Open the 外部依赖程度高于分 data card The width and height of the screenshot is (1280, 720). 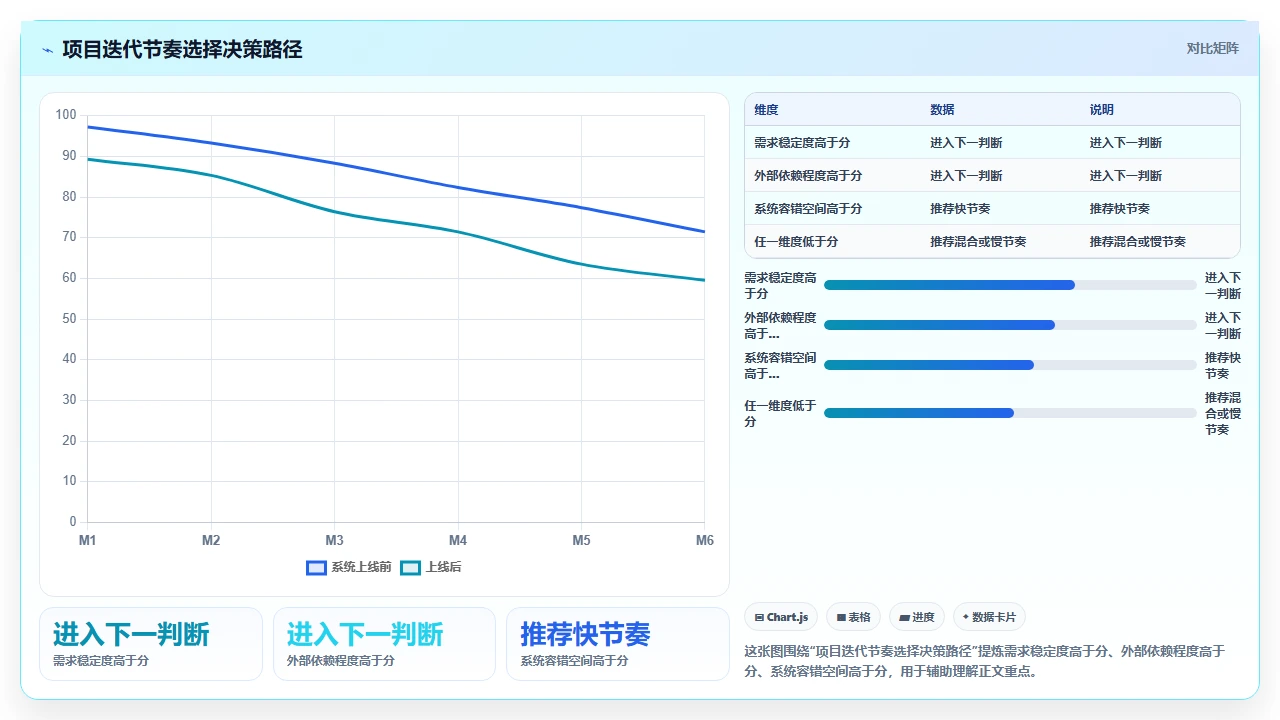[x=384, y=644]
